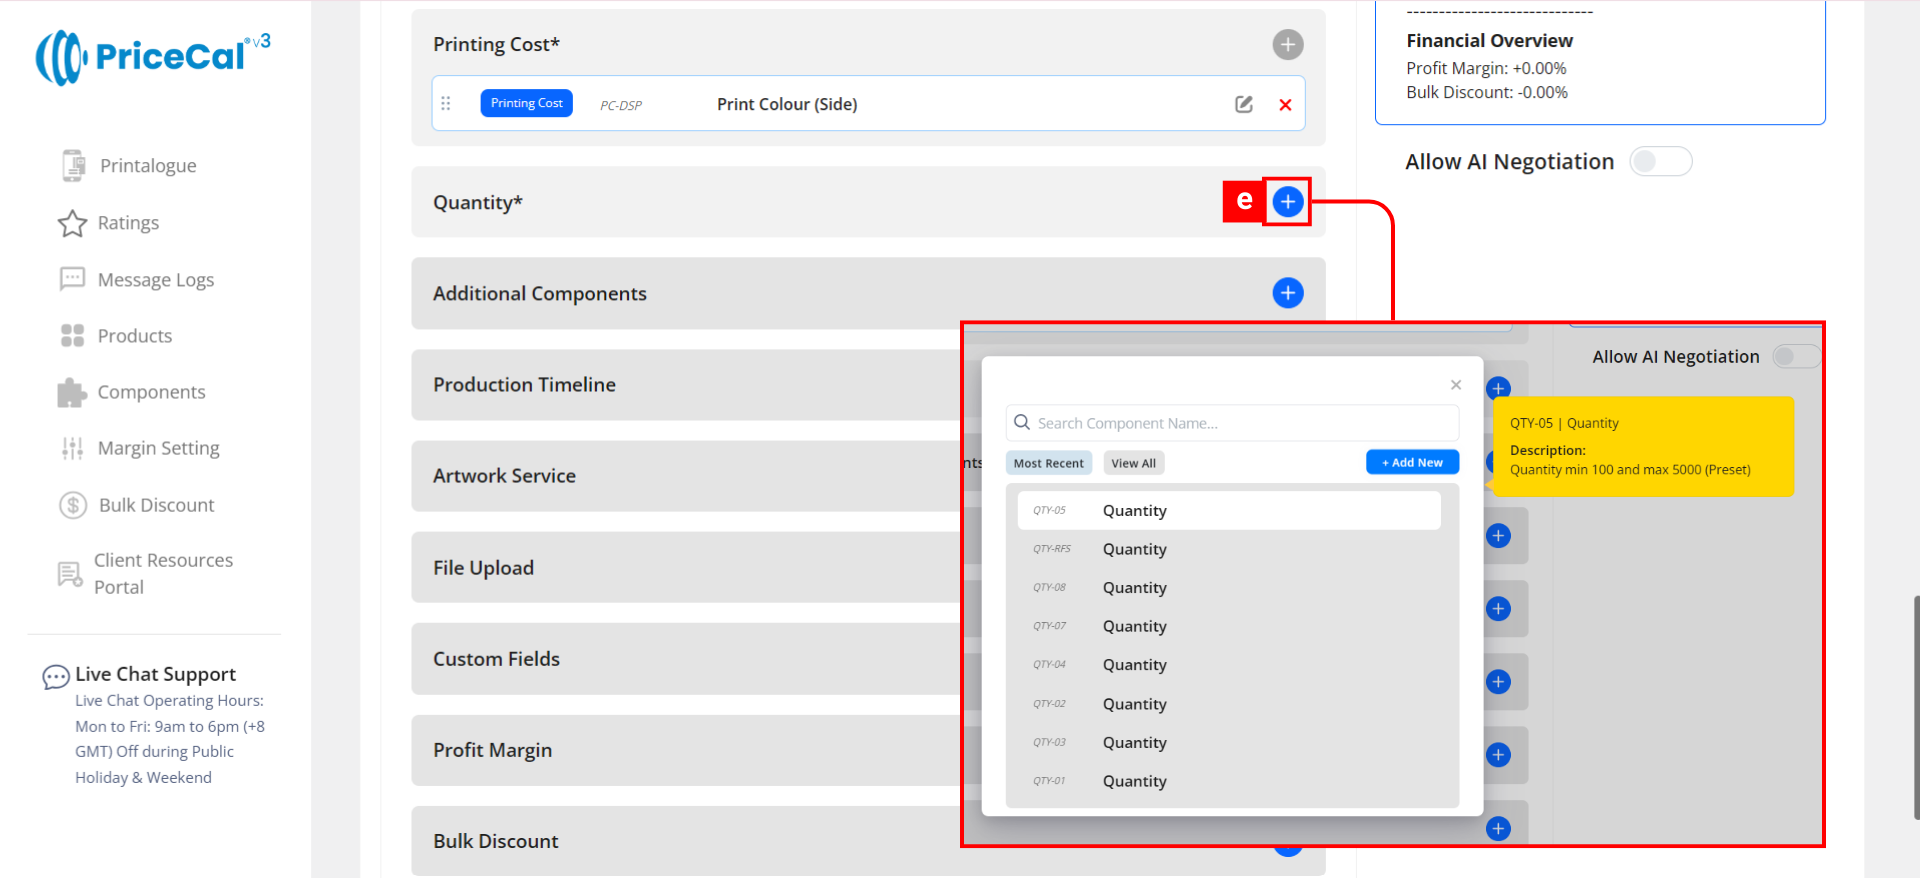Select the QTY-RFS Quantity component
This screenshot has width=1920, height=879.
[x=1134, y=549]
